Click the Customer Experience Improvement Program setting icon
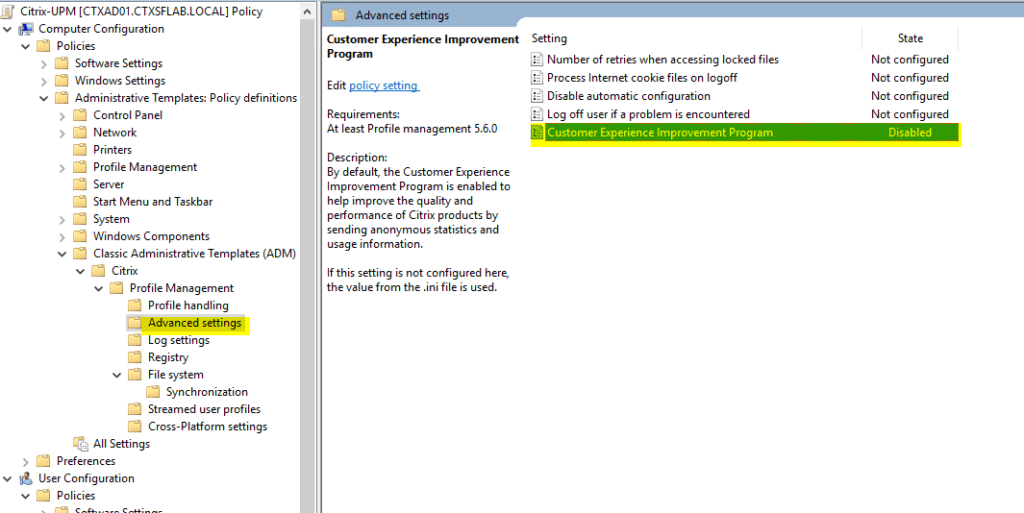Screen dimensions: 1024x513 tap(537, 133)
